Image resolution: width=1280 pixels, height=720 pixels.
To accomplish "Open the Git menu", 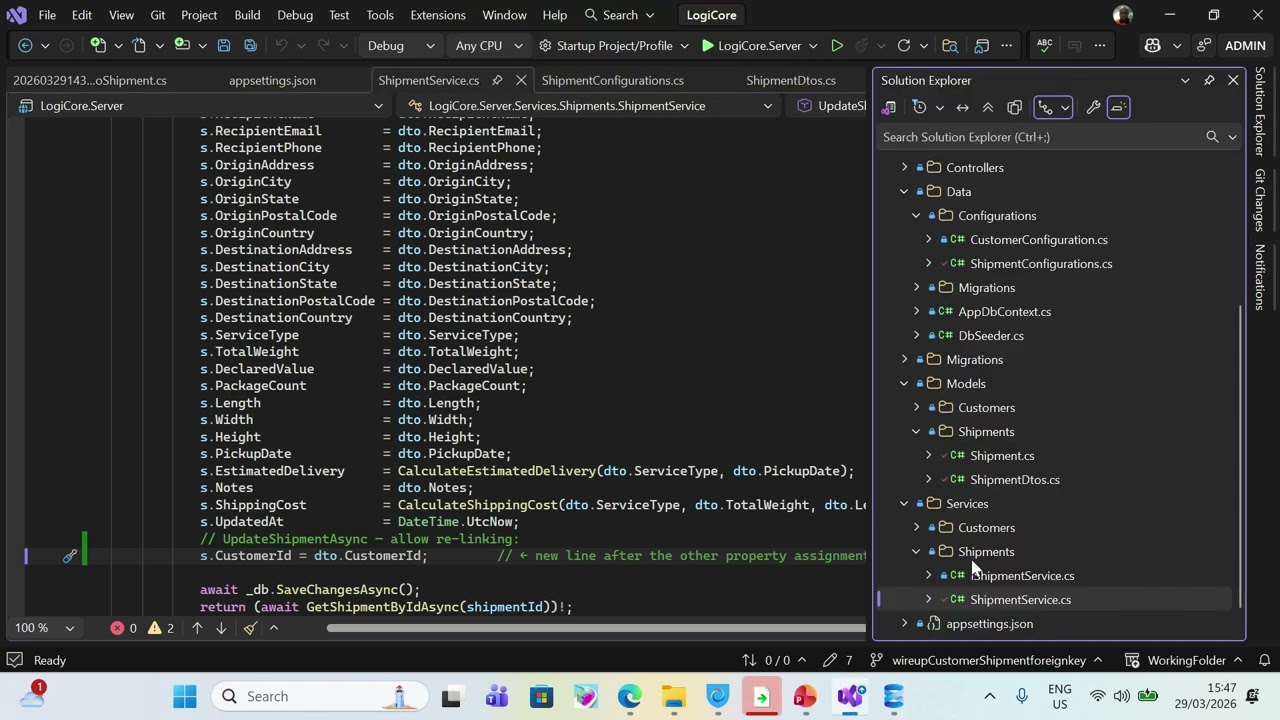I will pyautogui.click(x=158, y=15).
